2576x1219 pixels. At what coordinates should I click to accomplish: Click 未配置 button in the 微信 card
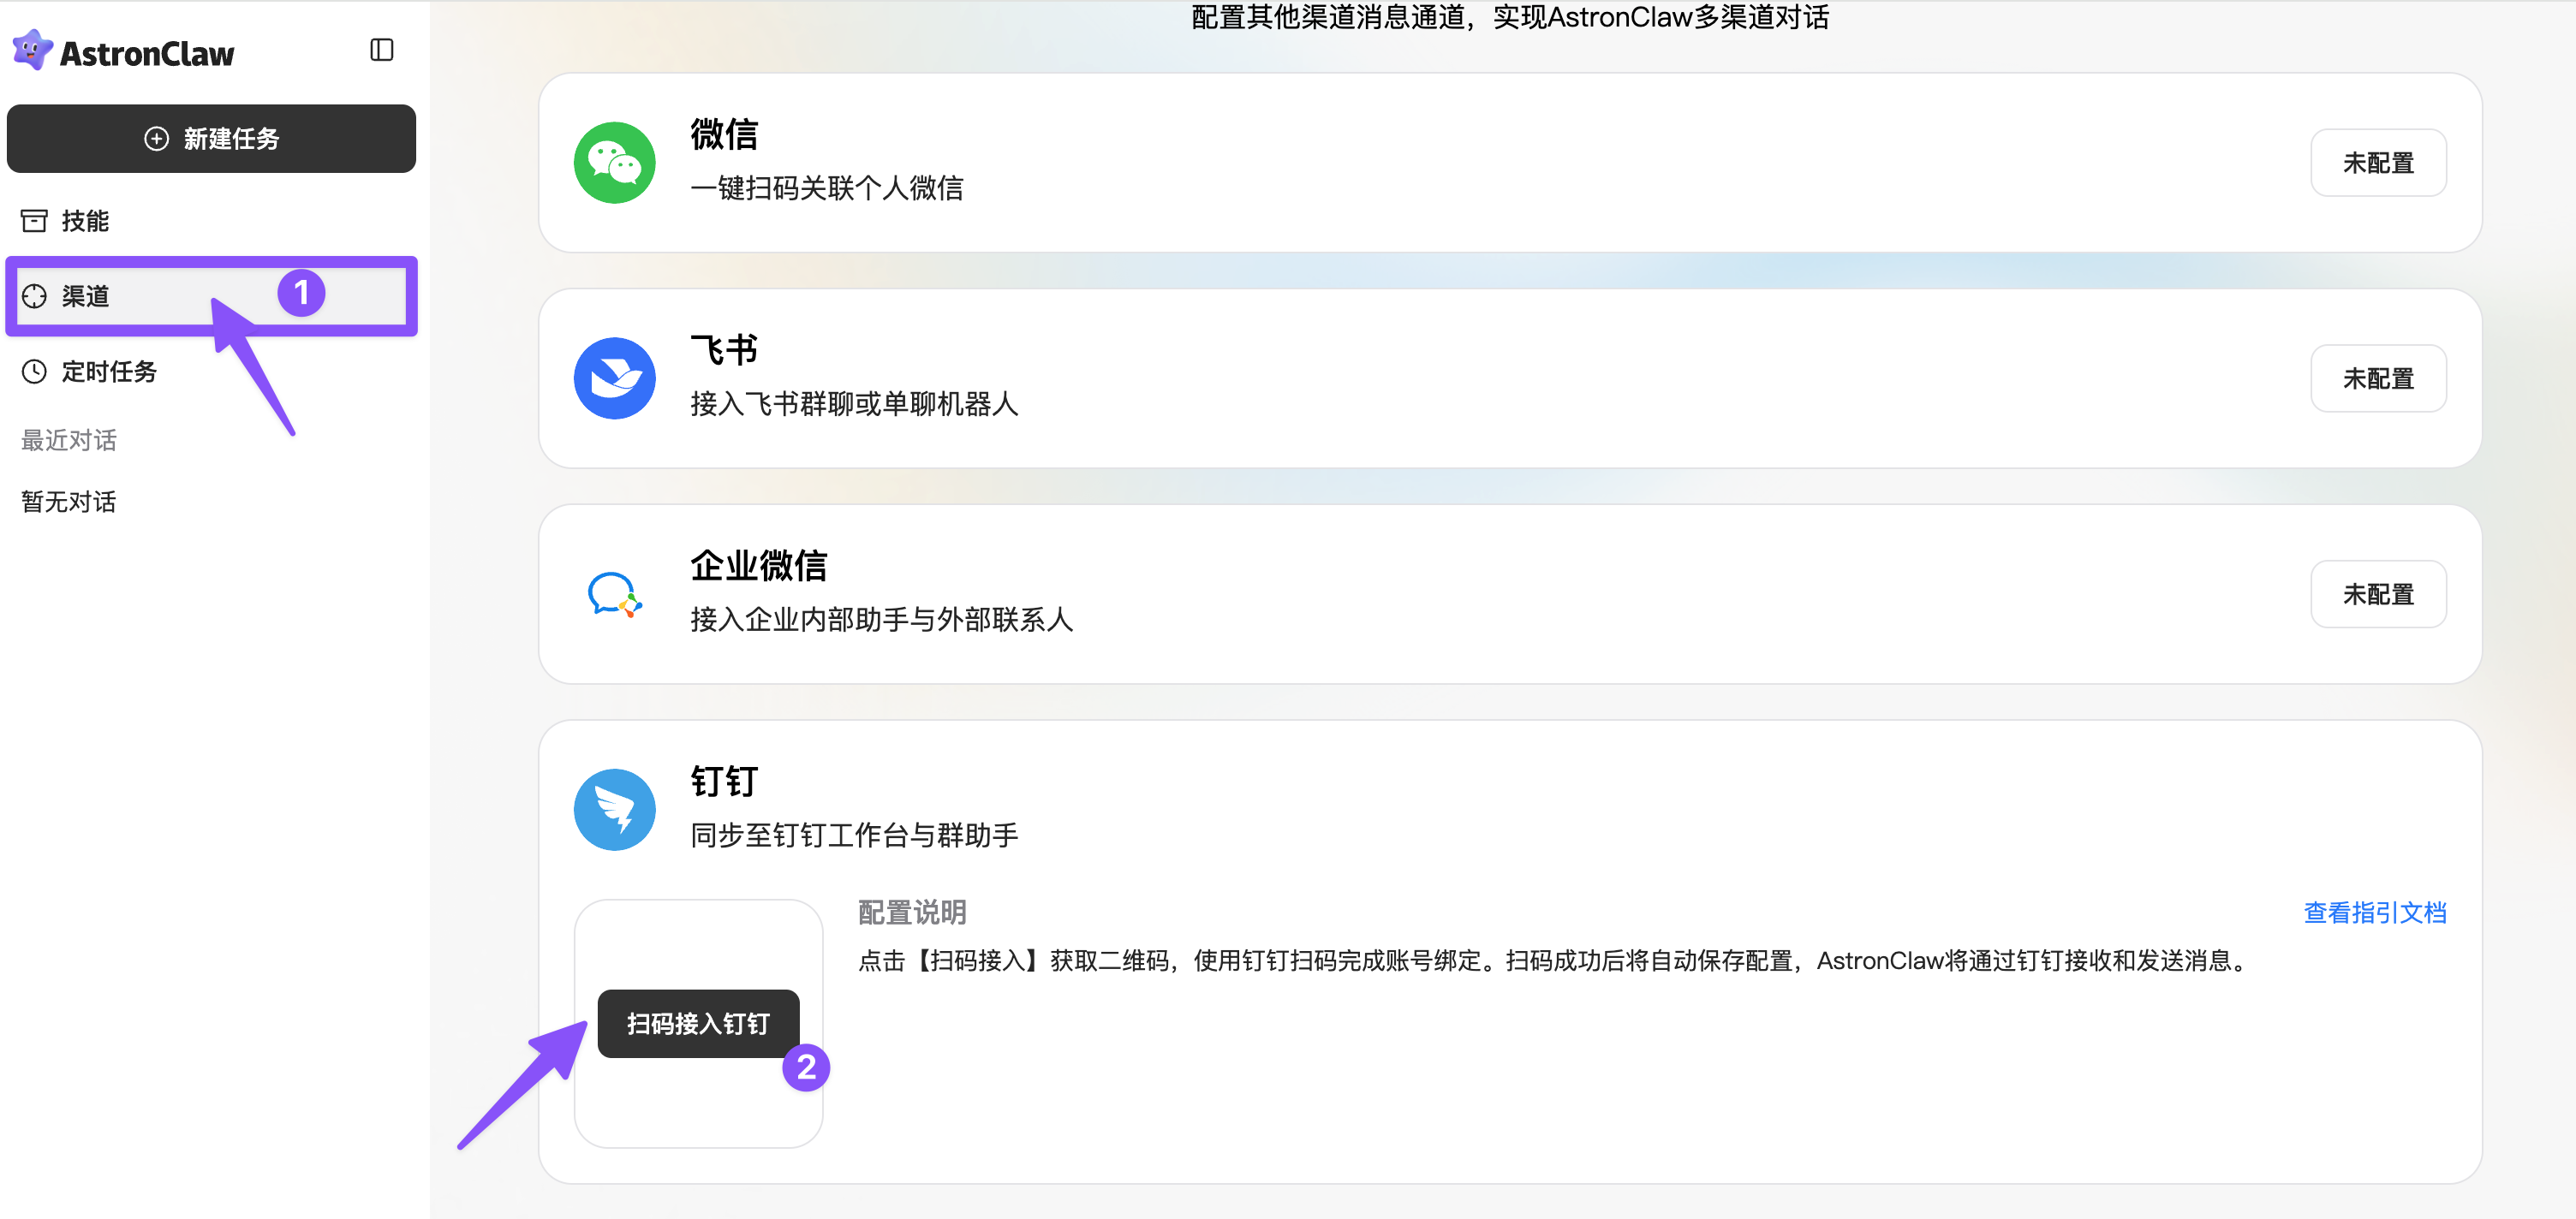(x=2378, y=163)
